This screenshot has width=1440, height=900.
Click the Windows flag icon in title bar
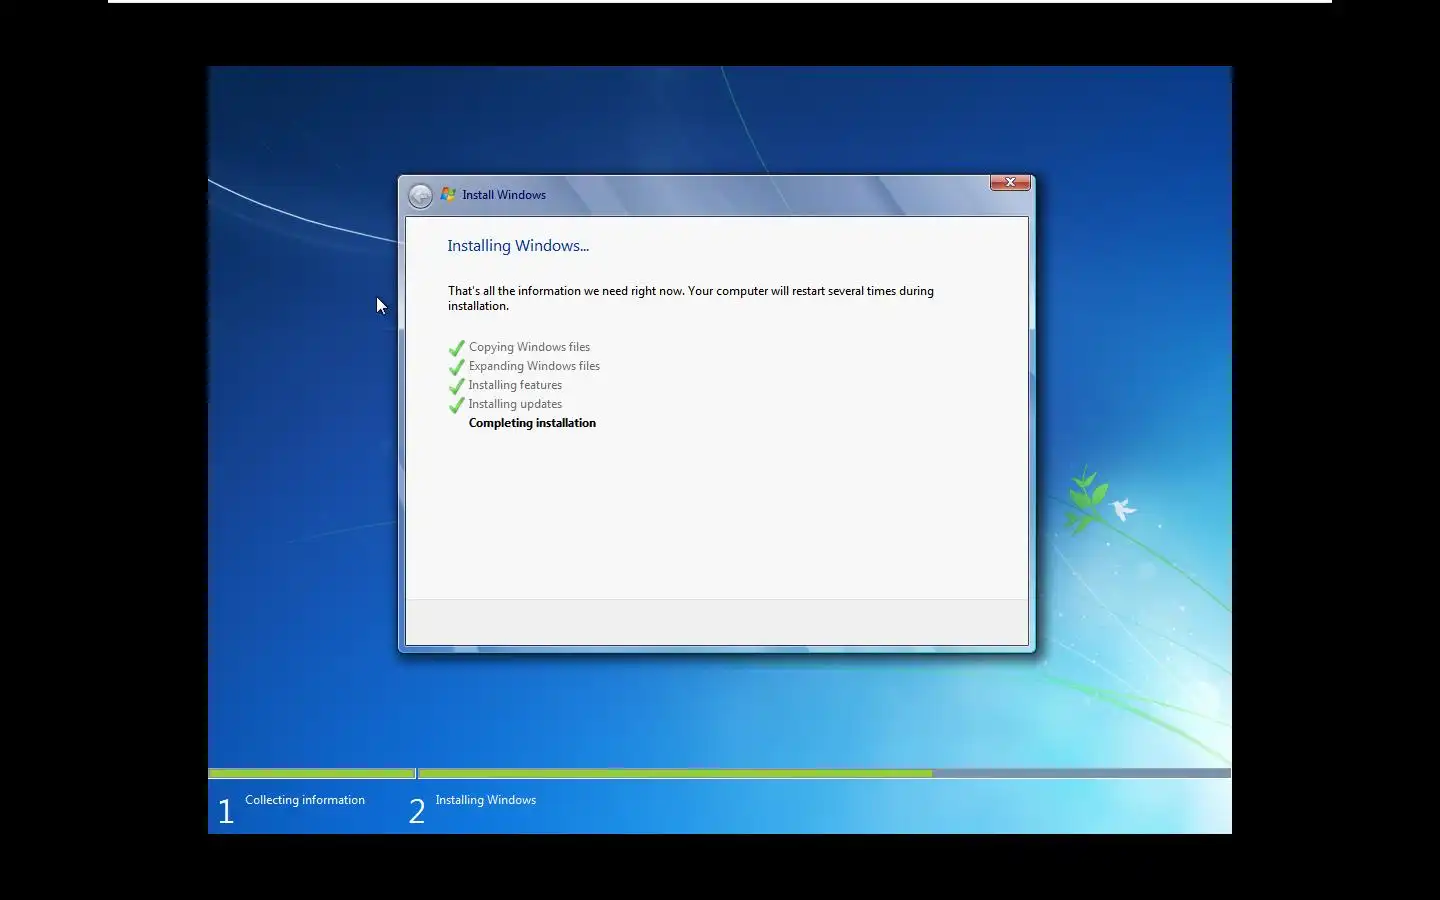pyautogui.click(x=449, y=195)
